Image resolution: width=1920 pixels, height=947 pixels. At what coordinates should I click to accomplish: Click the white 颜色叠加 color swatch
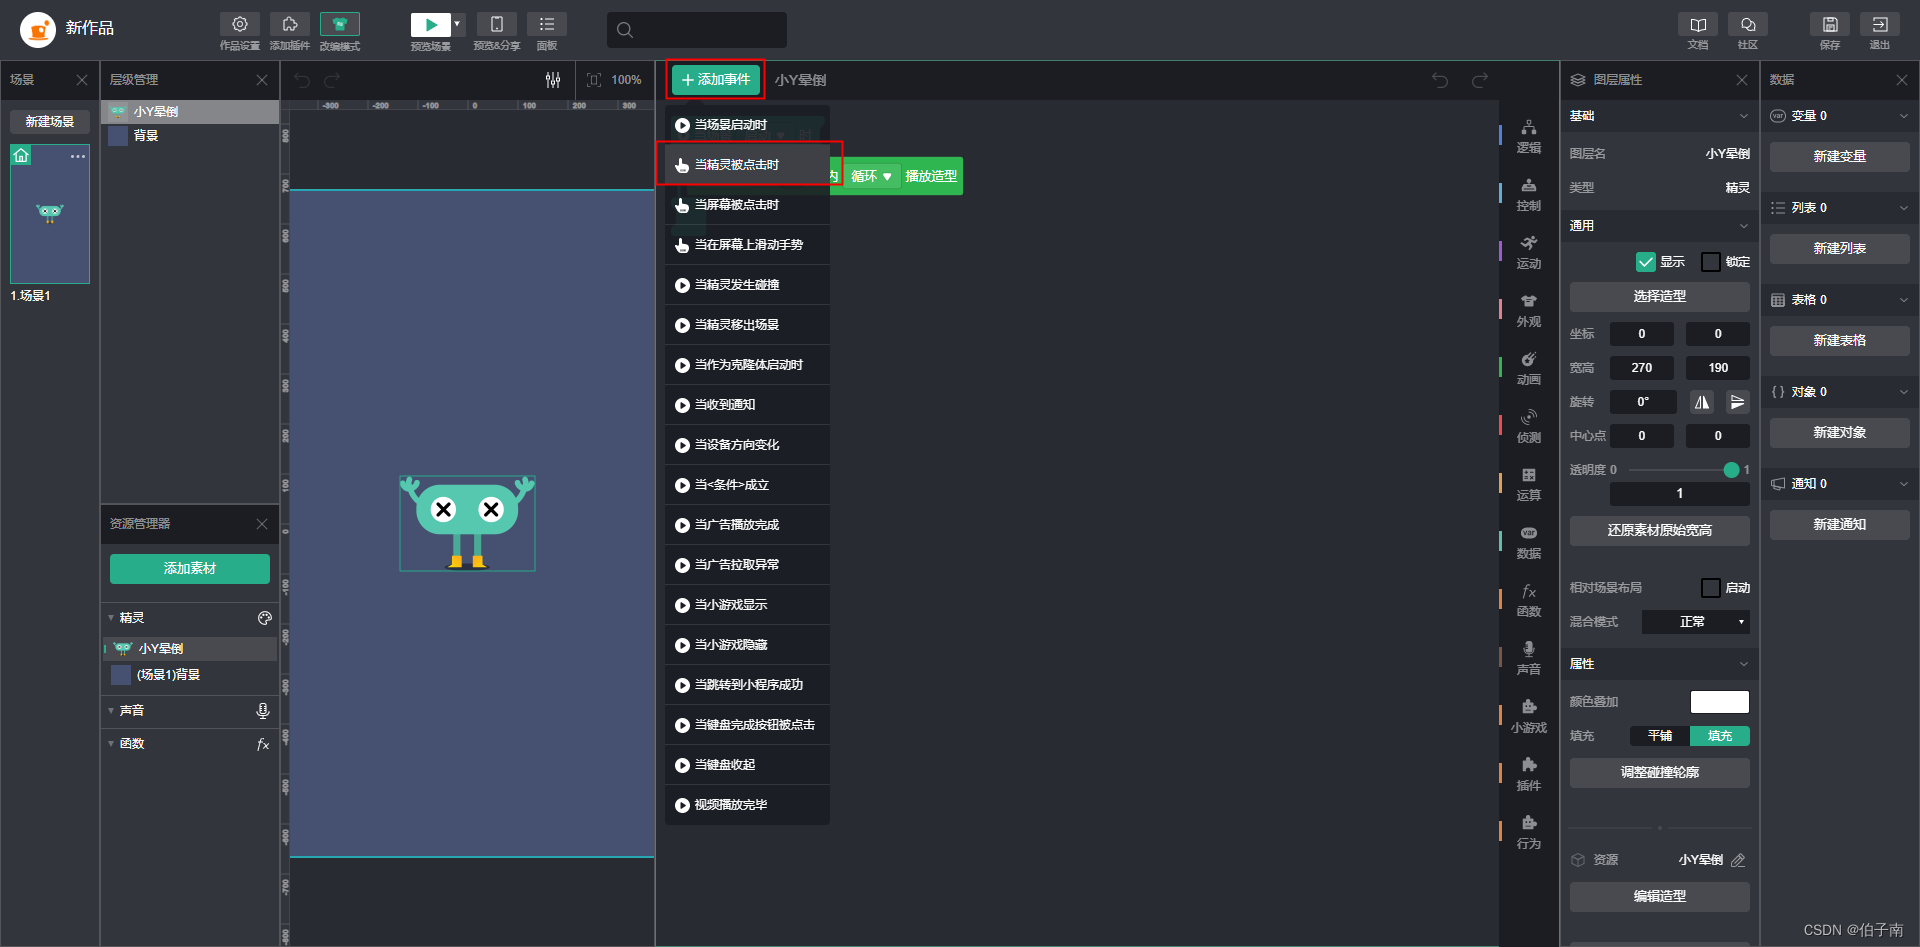[x=1719, y=702]
